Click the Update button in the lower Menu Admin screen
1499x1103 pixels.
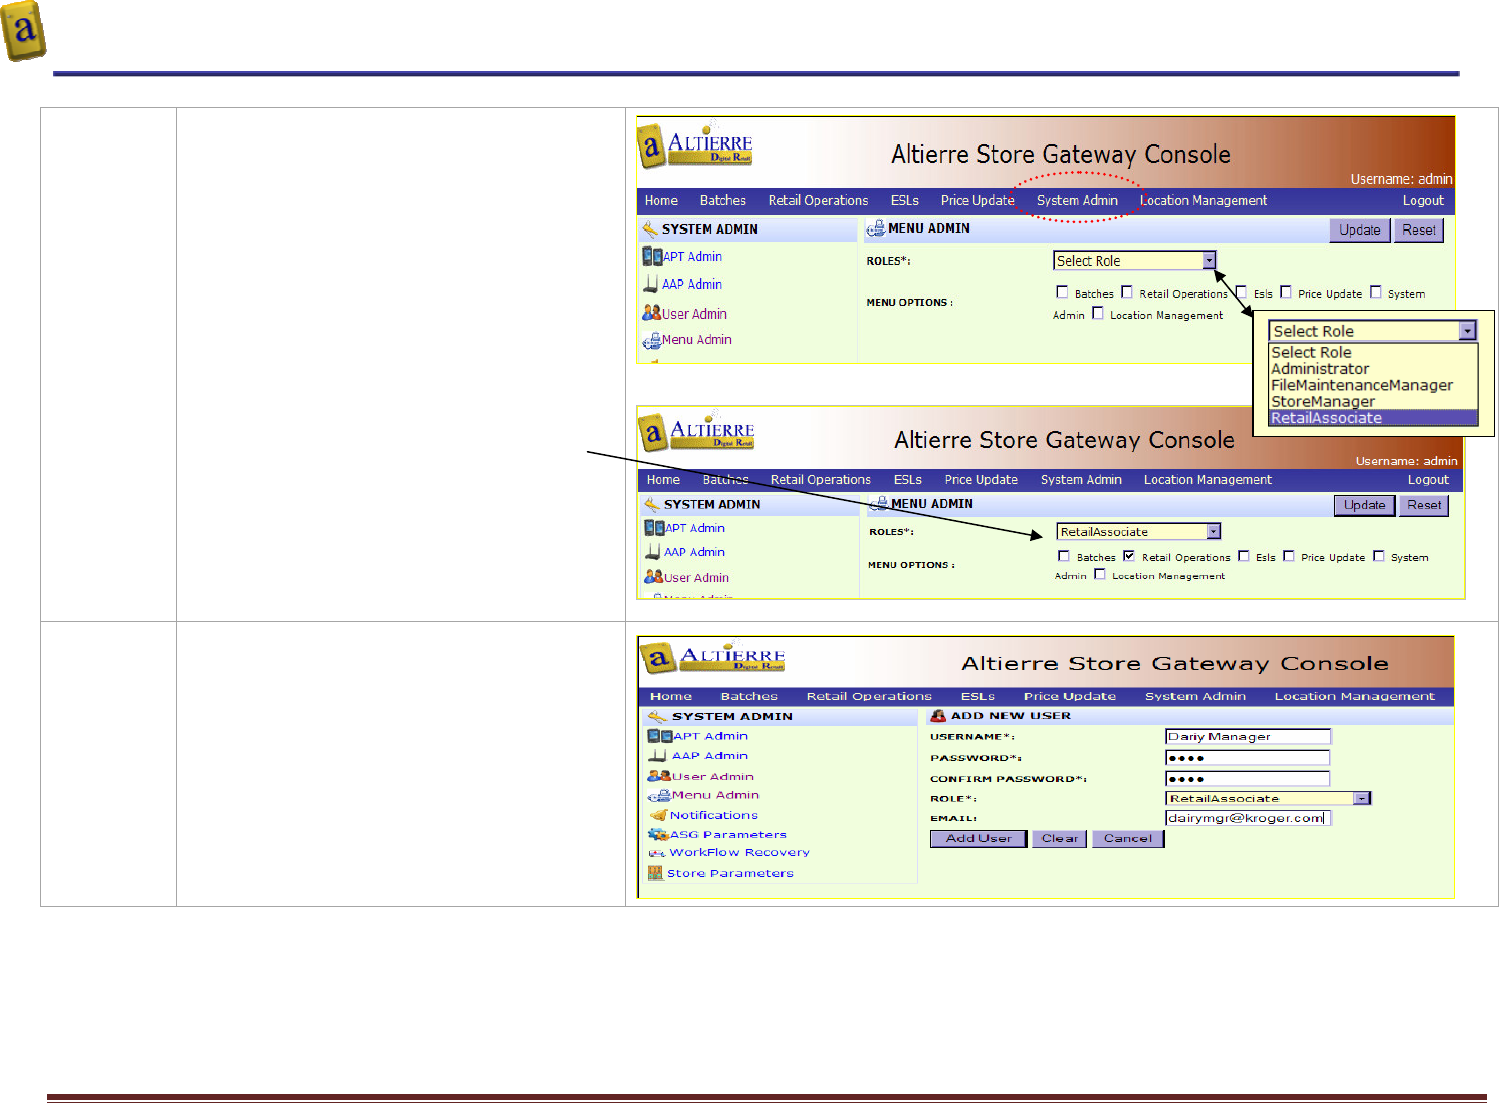(1365, 505)
